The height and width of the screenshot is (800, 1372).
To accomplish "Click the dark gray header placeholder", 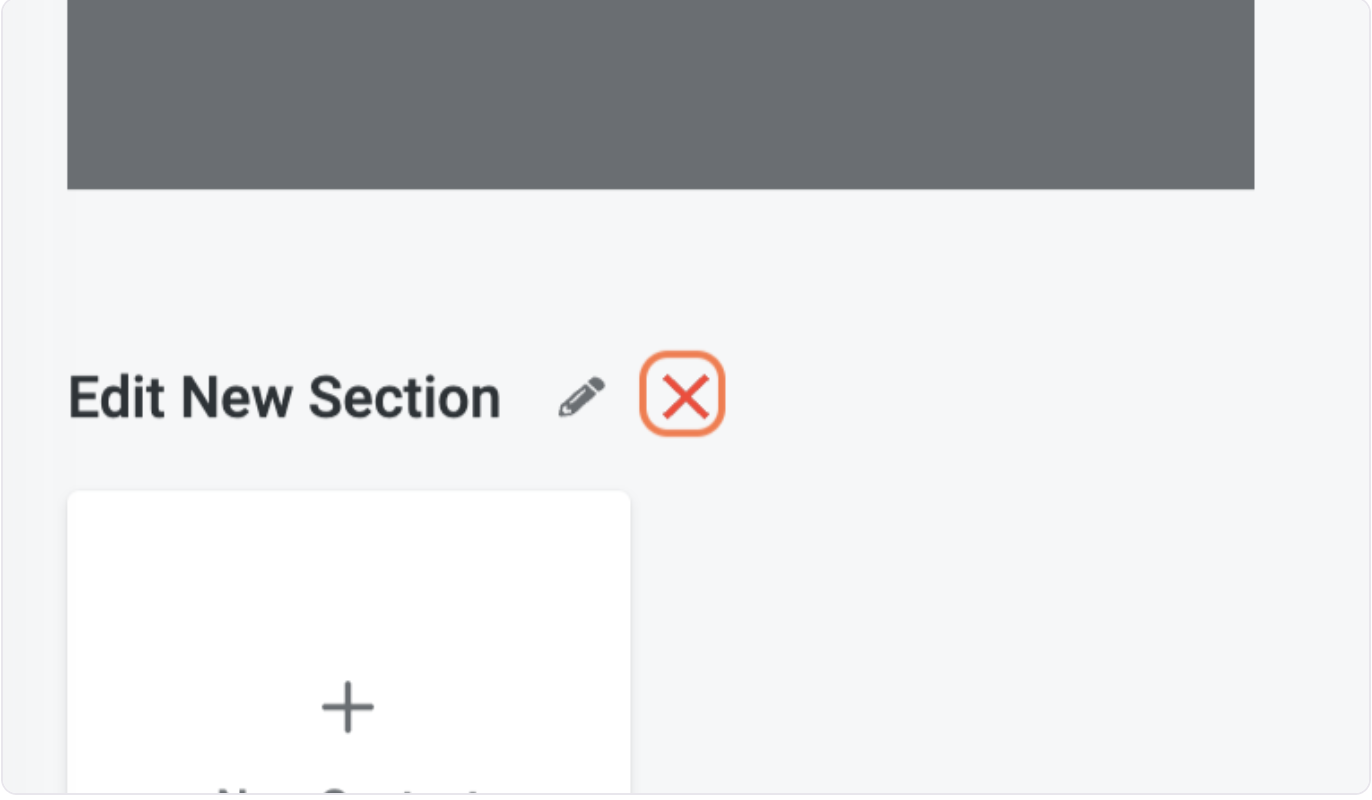I will 660,94.
